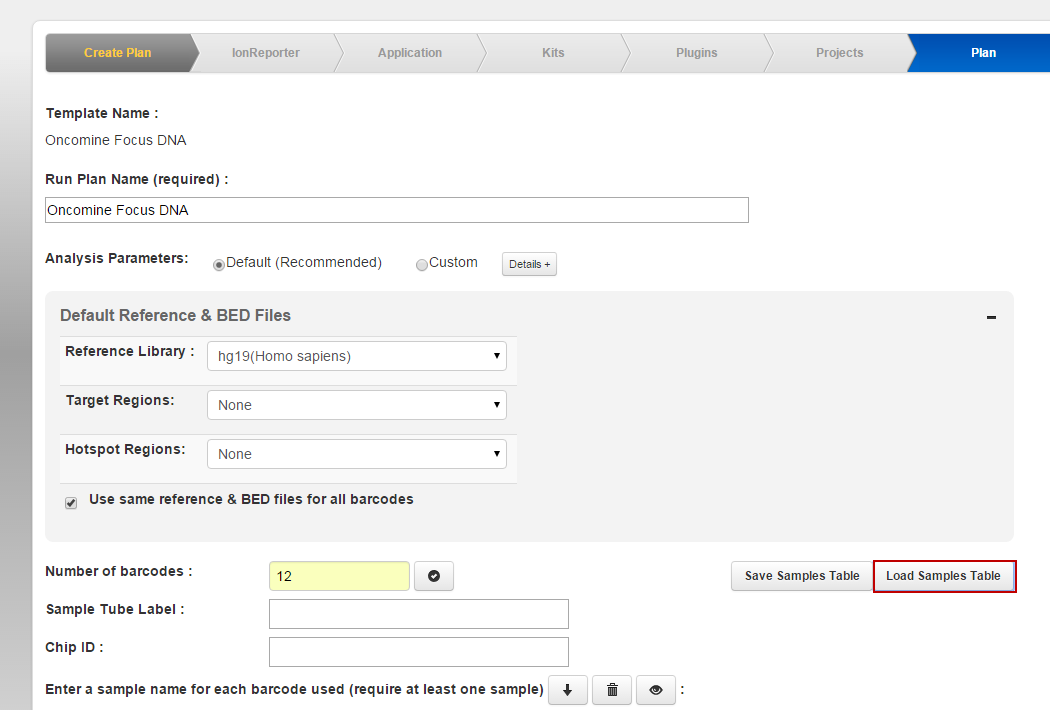Click the down-arrow fill icon for sample names
This screenshot has height=710, width=1050.
pos(568,690)
